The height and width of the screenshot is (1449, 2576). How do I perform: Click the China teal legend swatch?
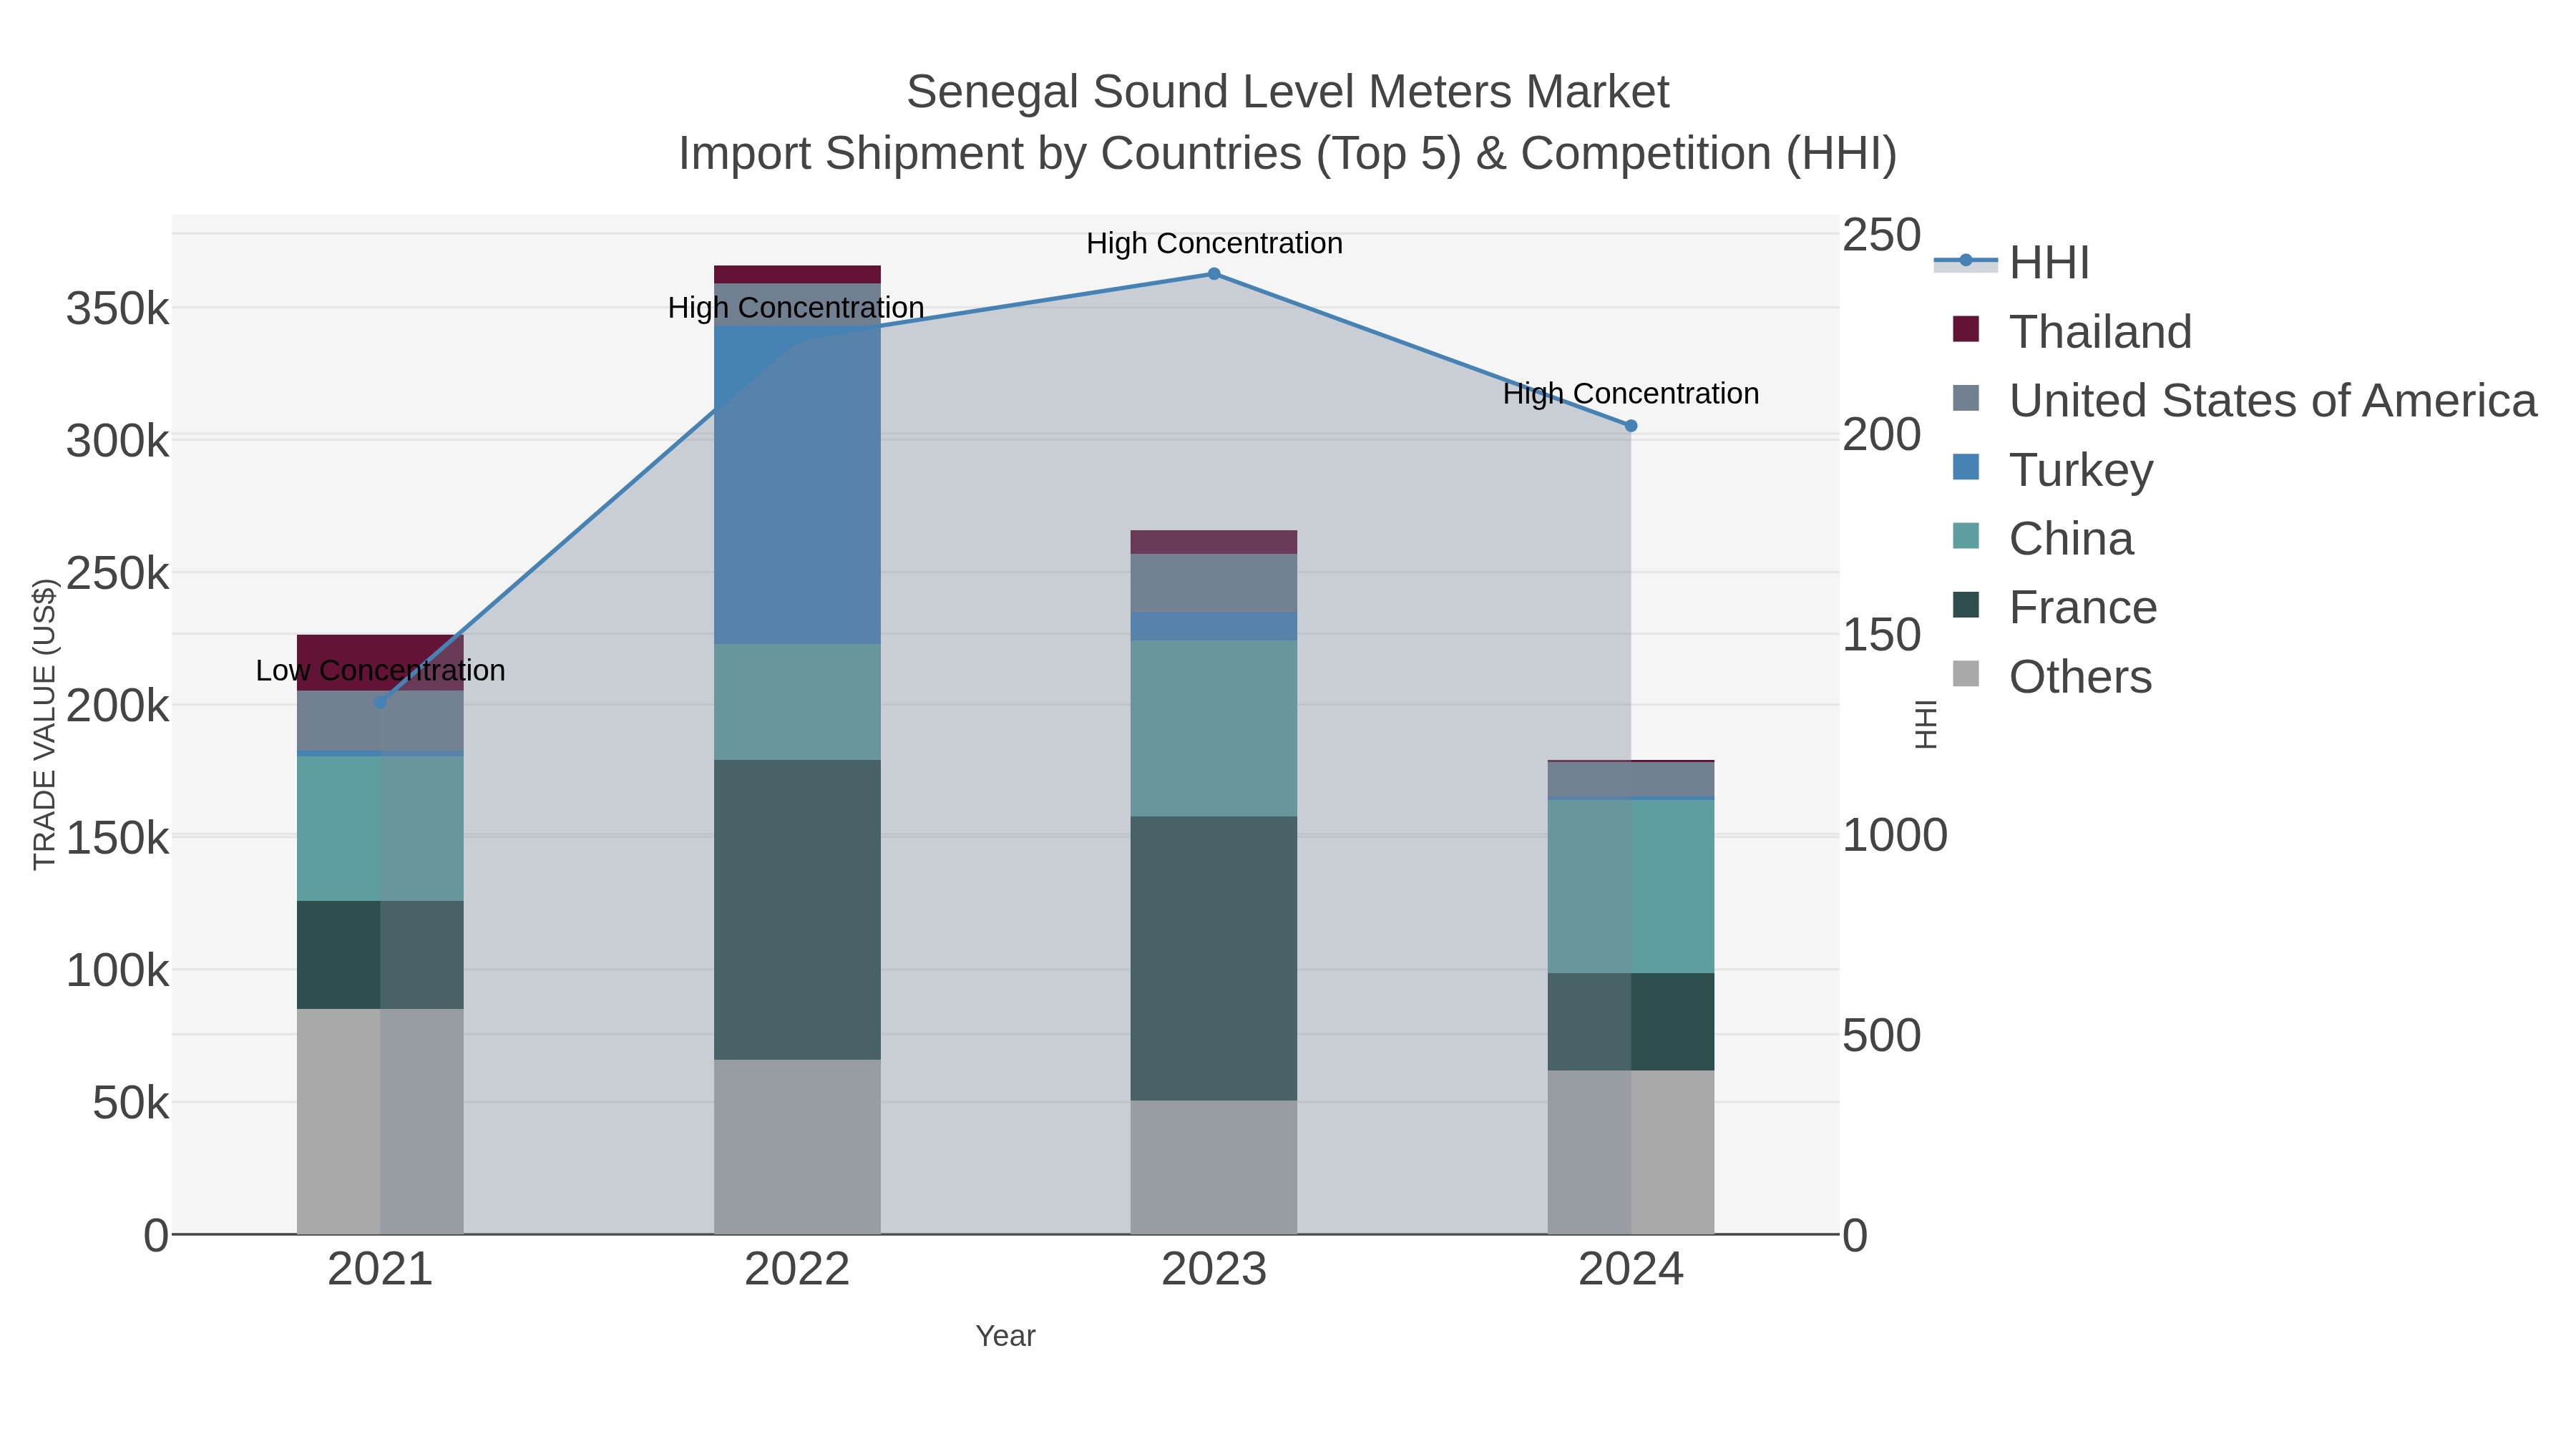pyautogui.click(x=1966, y=536)
